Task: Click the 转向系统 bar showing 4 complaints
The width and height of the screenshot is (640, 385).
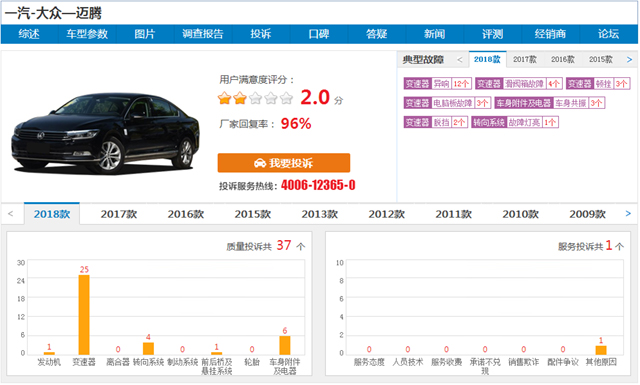Action: (x=148, y=348)
